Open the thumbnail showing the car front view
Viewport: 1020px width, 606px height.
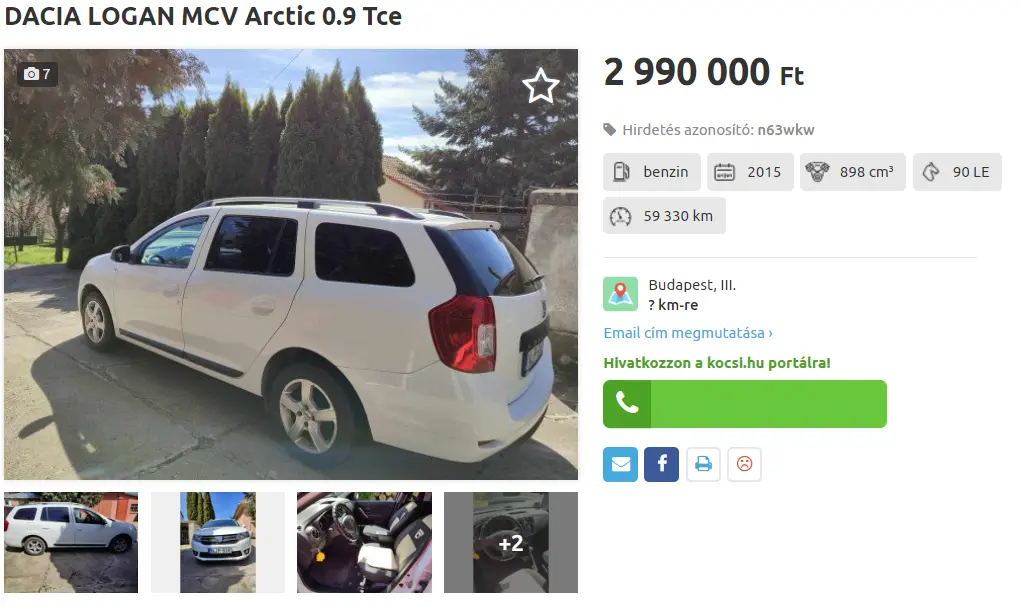pyautogui.click(x=218, y=542)
